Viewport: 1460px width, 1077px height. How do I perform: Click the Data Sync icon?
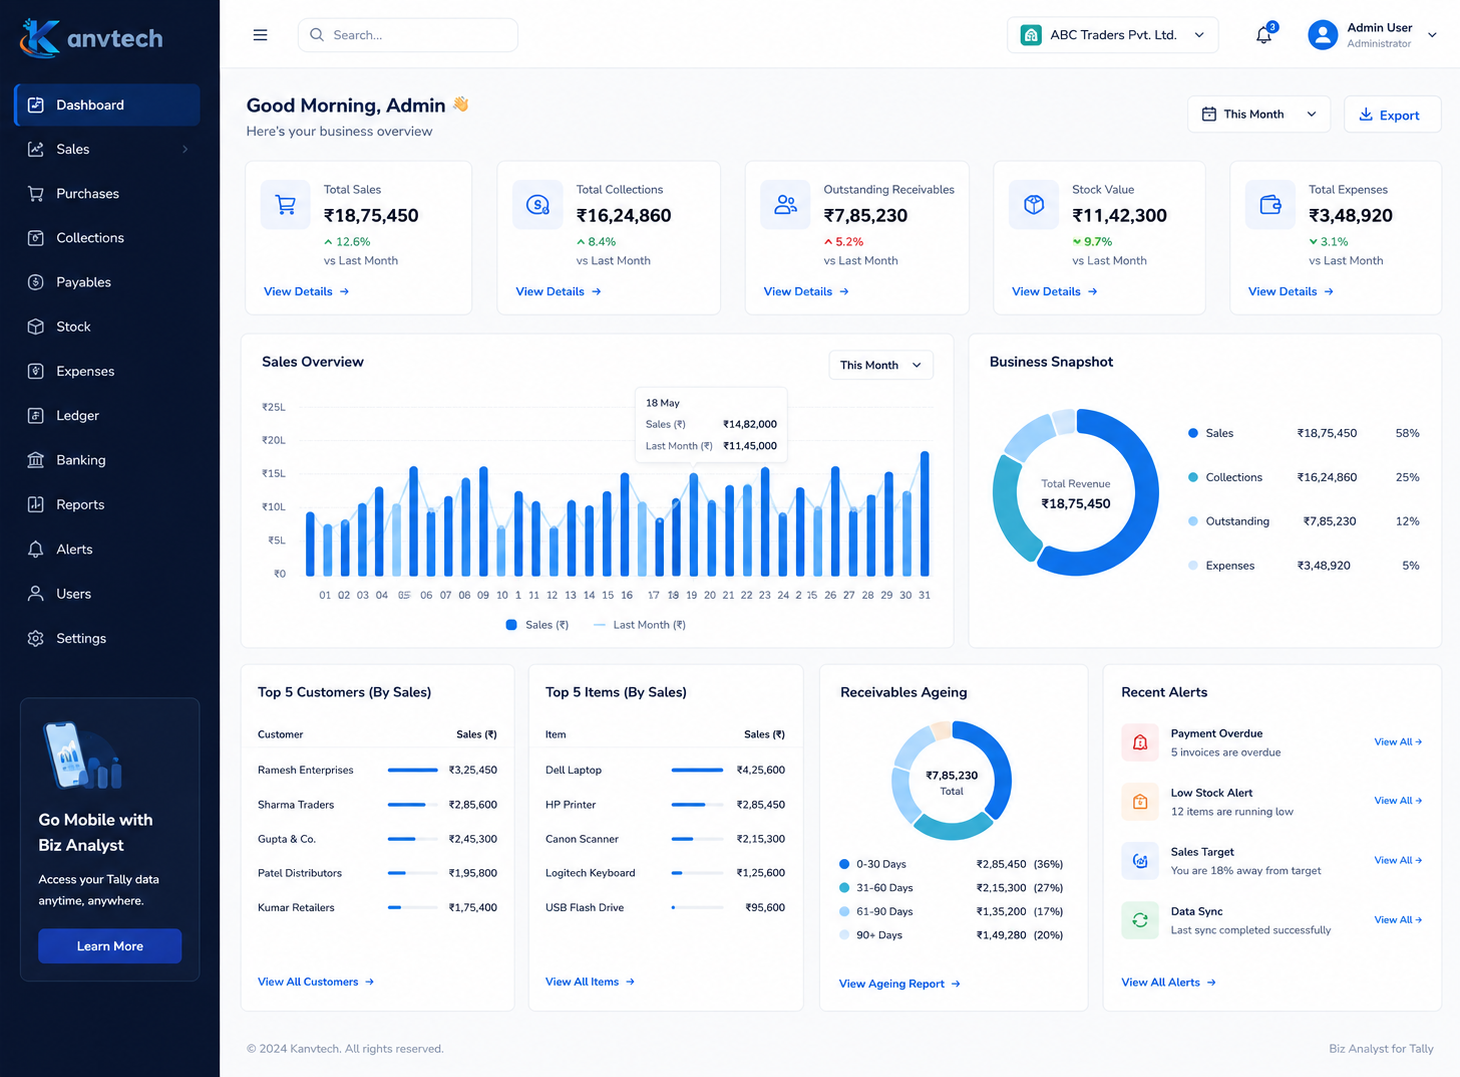coord(1140,920)
